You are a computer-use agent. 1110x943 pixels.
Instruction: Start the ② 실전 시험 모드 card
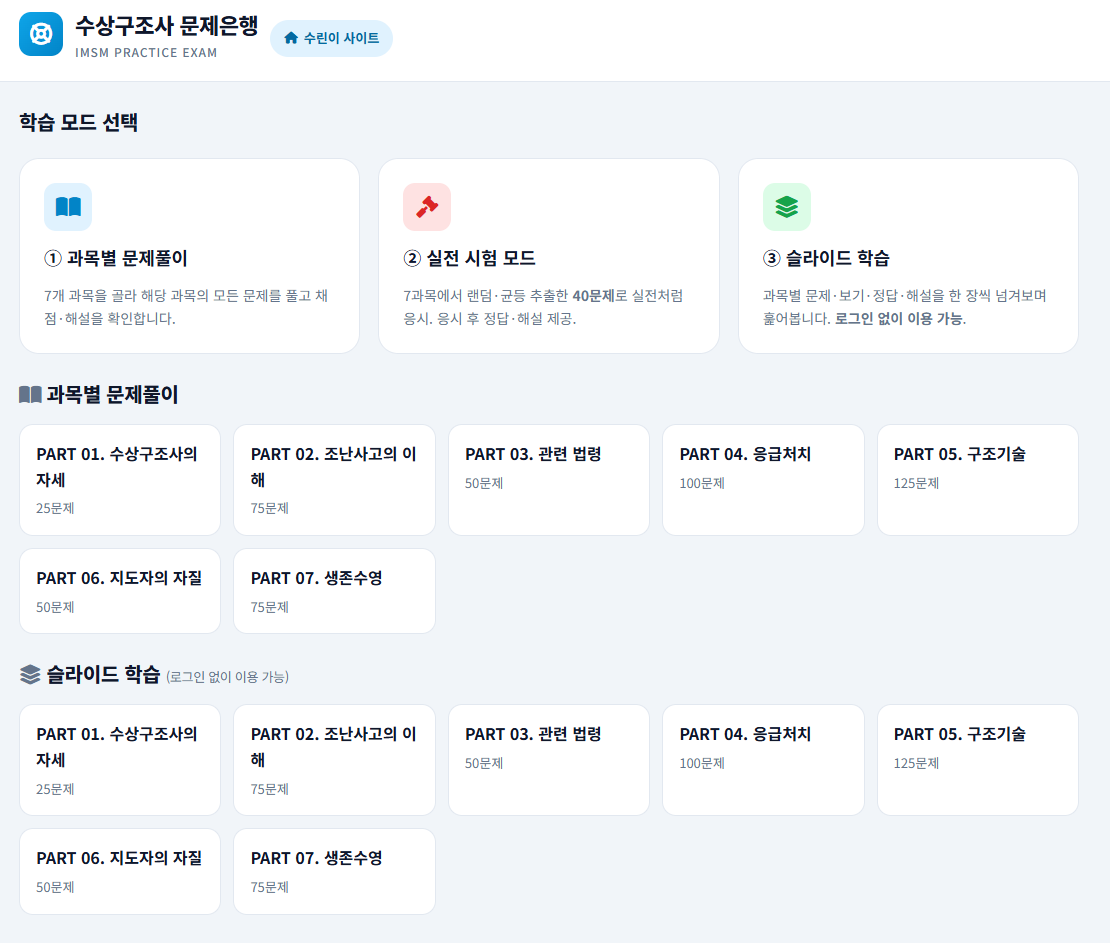pos(548,256)
